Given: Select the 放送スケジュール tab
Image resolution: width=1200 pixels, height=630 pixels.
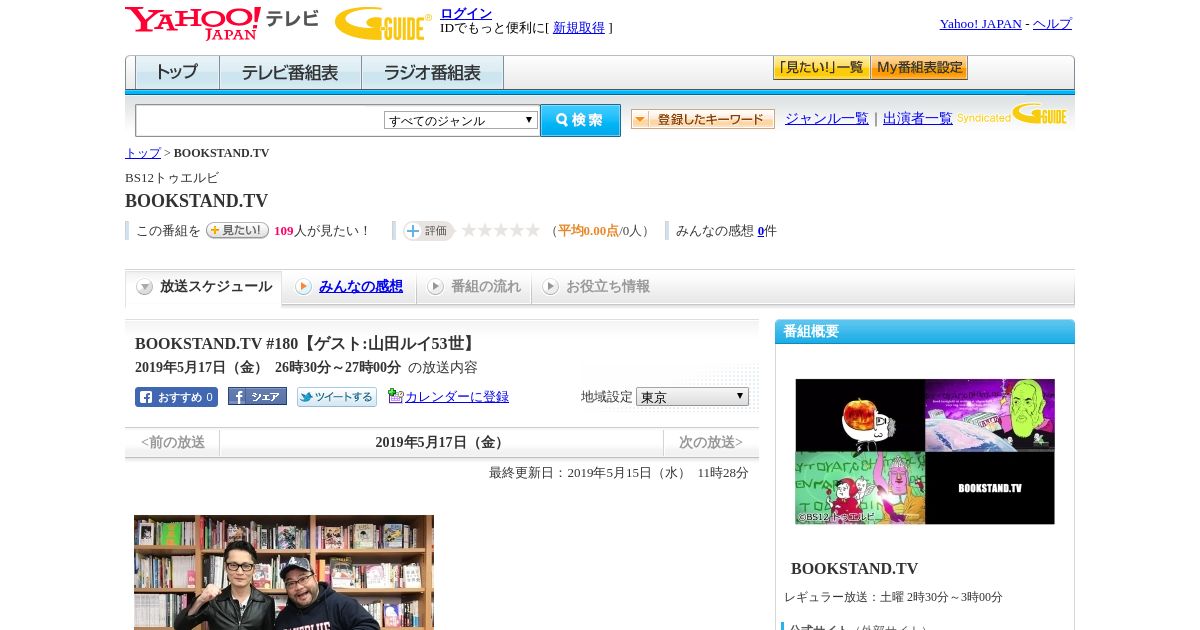Looking at the screenshot, I should (x=204, y=287).
